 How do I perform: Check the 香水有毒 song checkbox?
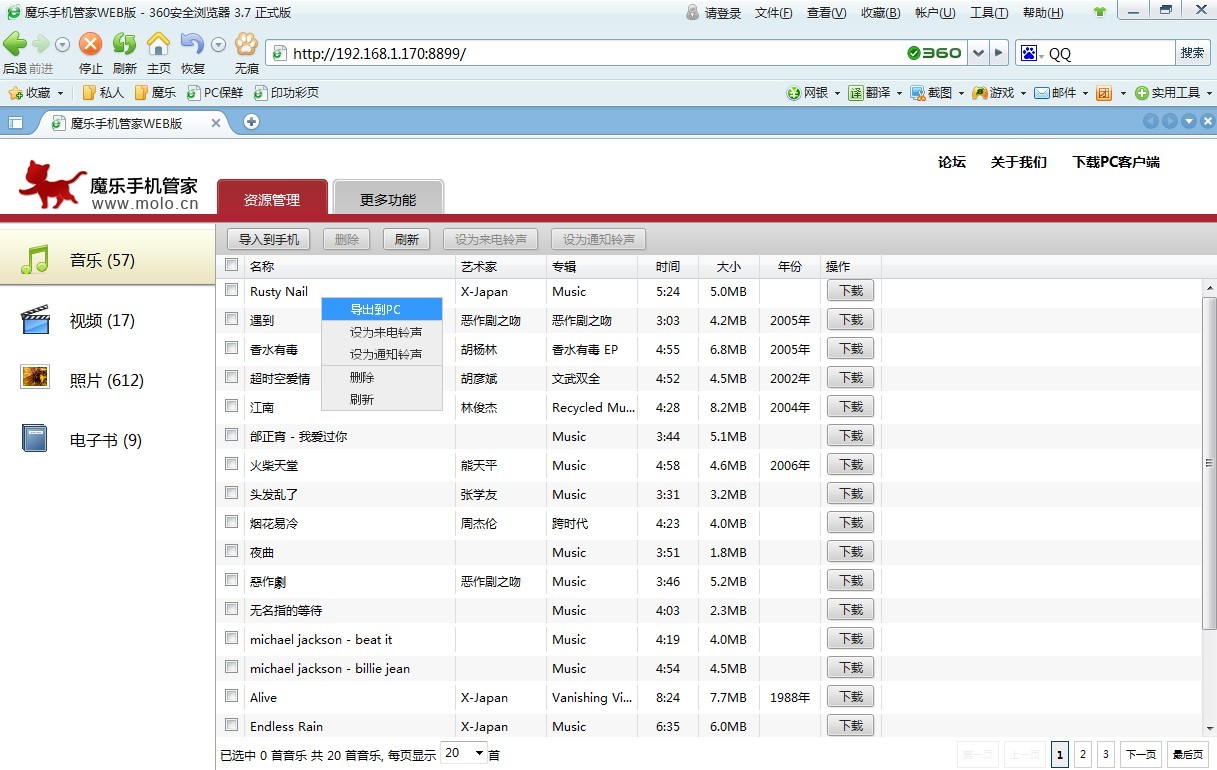tap(232, 348)
